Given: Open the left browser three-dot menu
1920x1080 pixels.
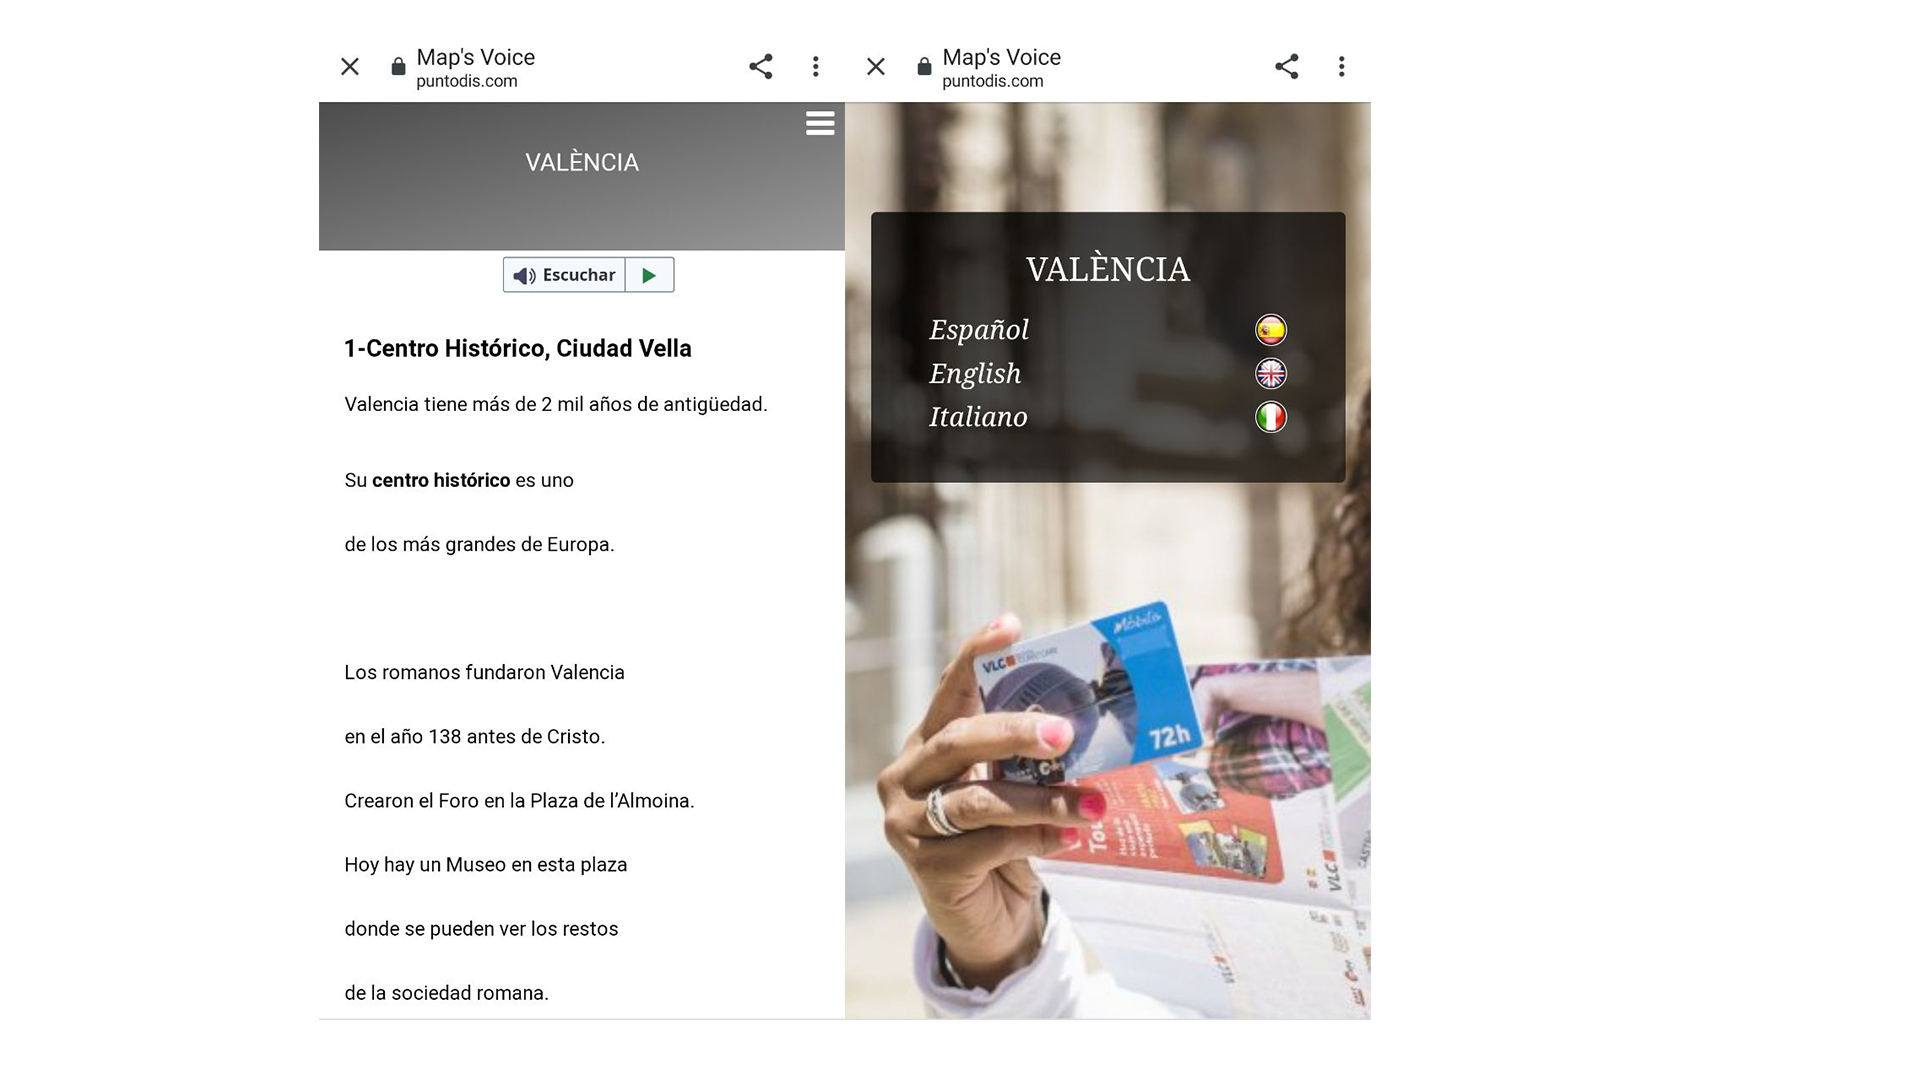Looking at the screenshot, I should tap(816, 67).
